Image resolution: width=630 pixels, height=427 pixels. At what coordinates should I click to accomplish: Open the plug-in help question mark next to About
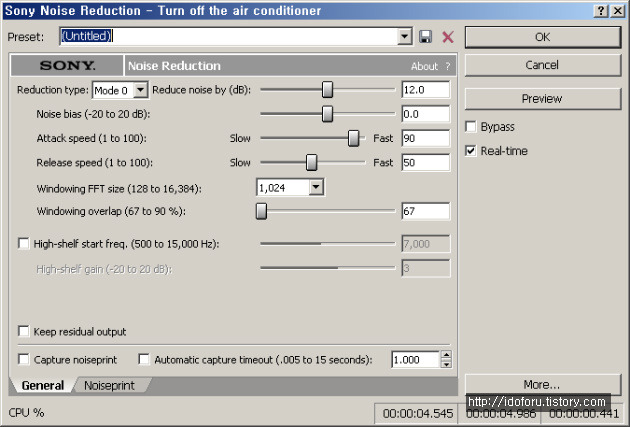[448, 66]
